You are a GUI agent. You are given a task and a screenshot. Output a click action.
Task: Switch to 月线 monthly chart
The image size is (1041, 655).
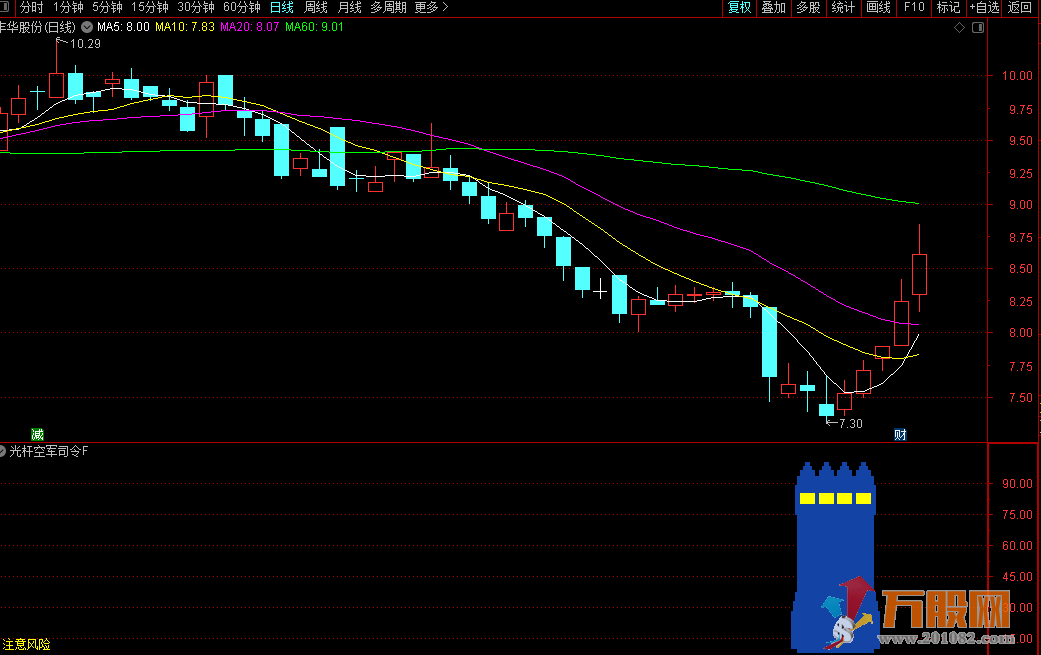tap(350, 7)
